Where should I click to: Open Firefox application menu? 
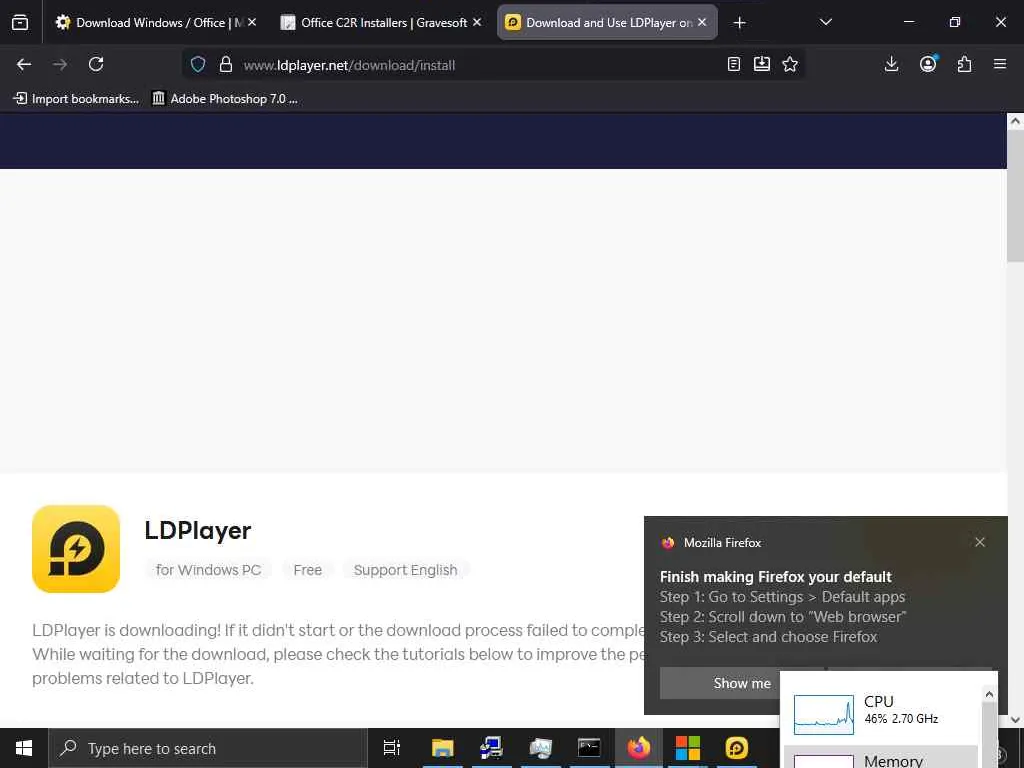coord(1000,64)
